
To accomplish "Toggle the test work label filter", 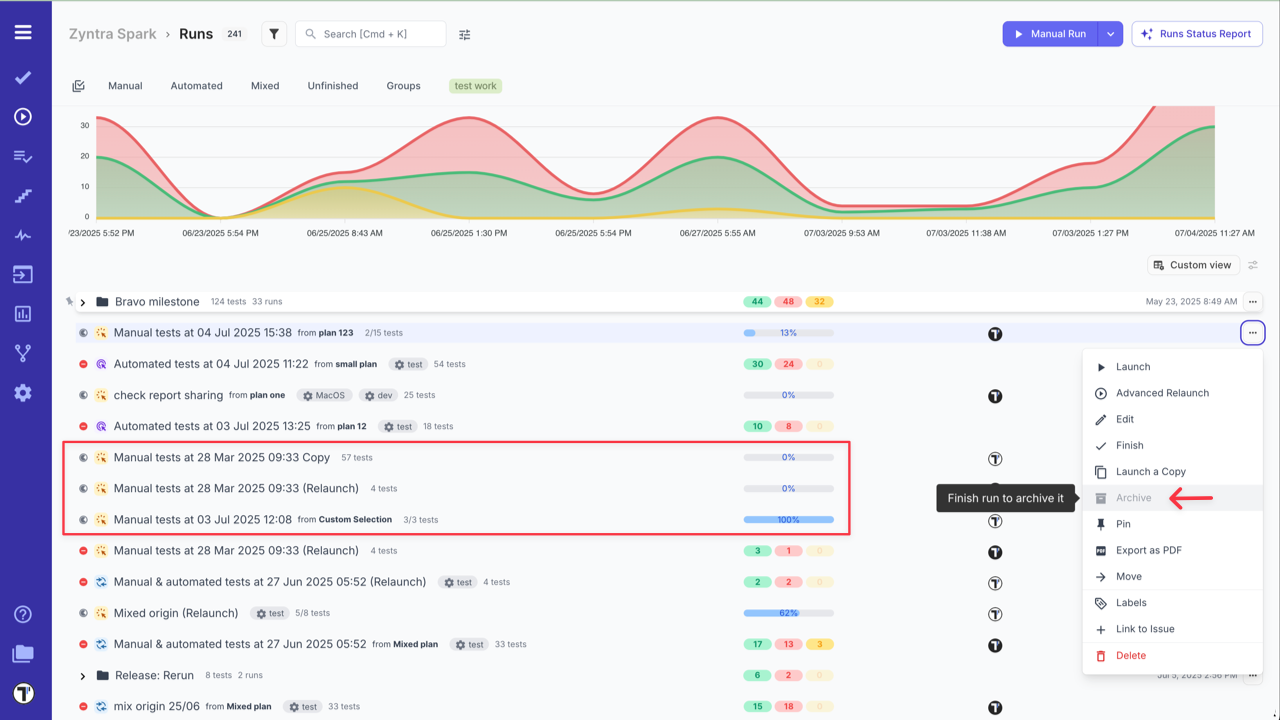I will tap(475, 86).
